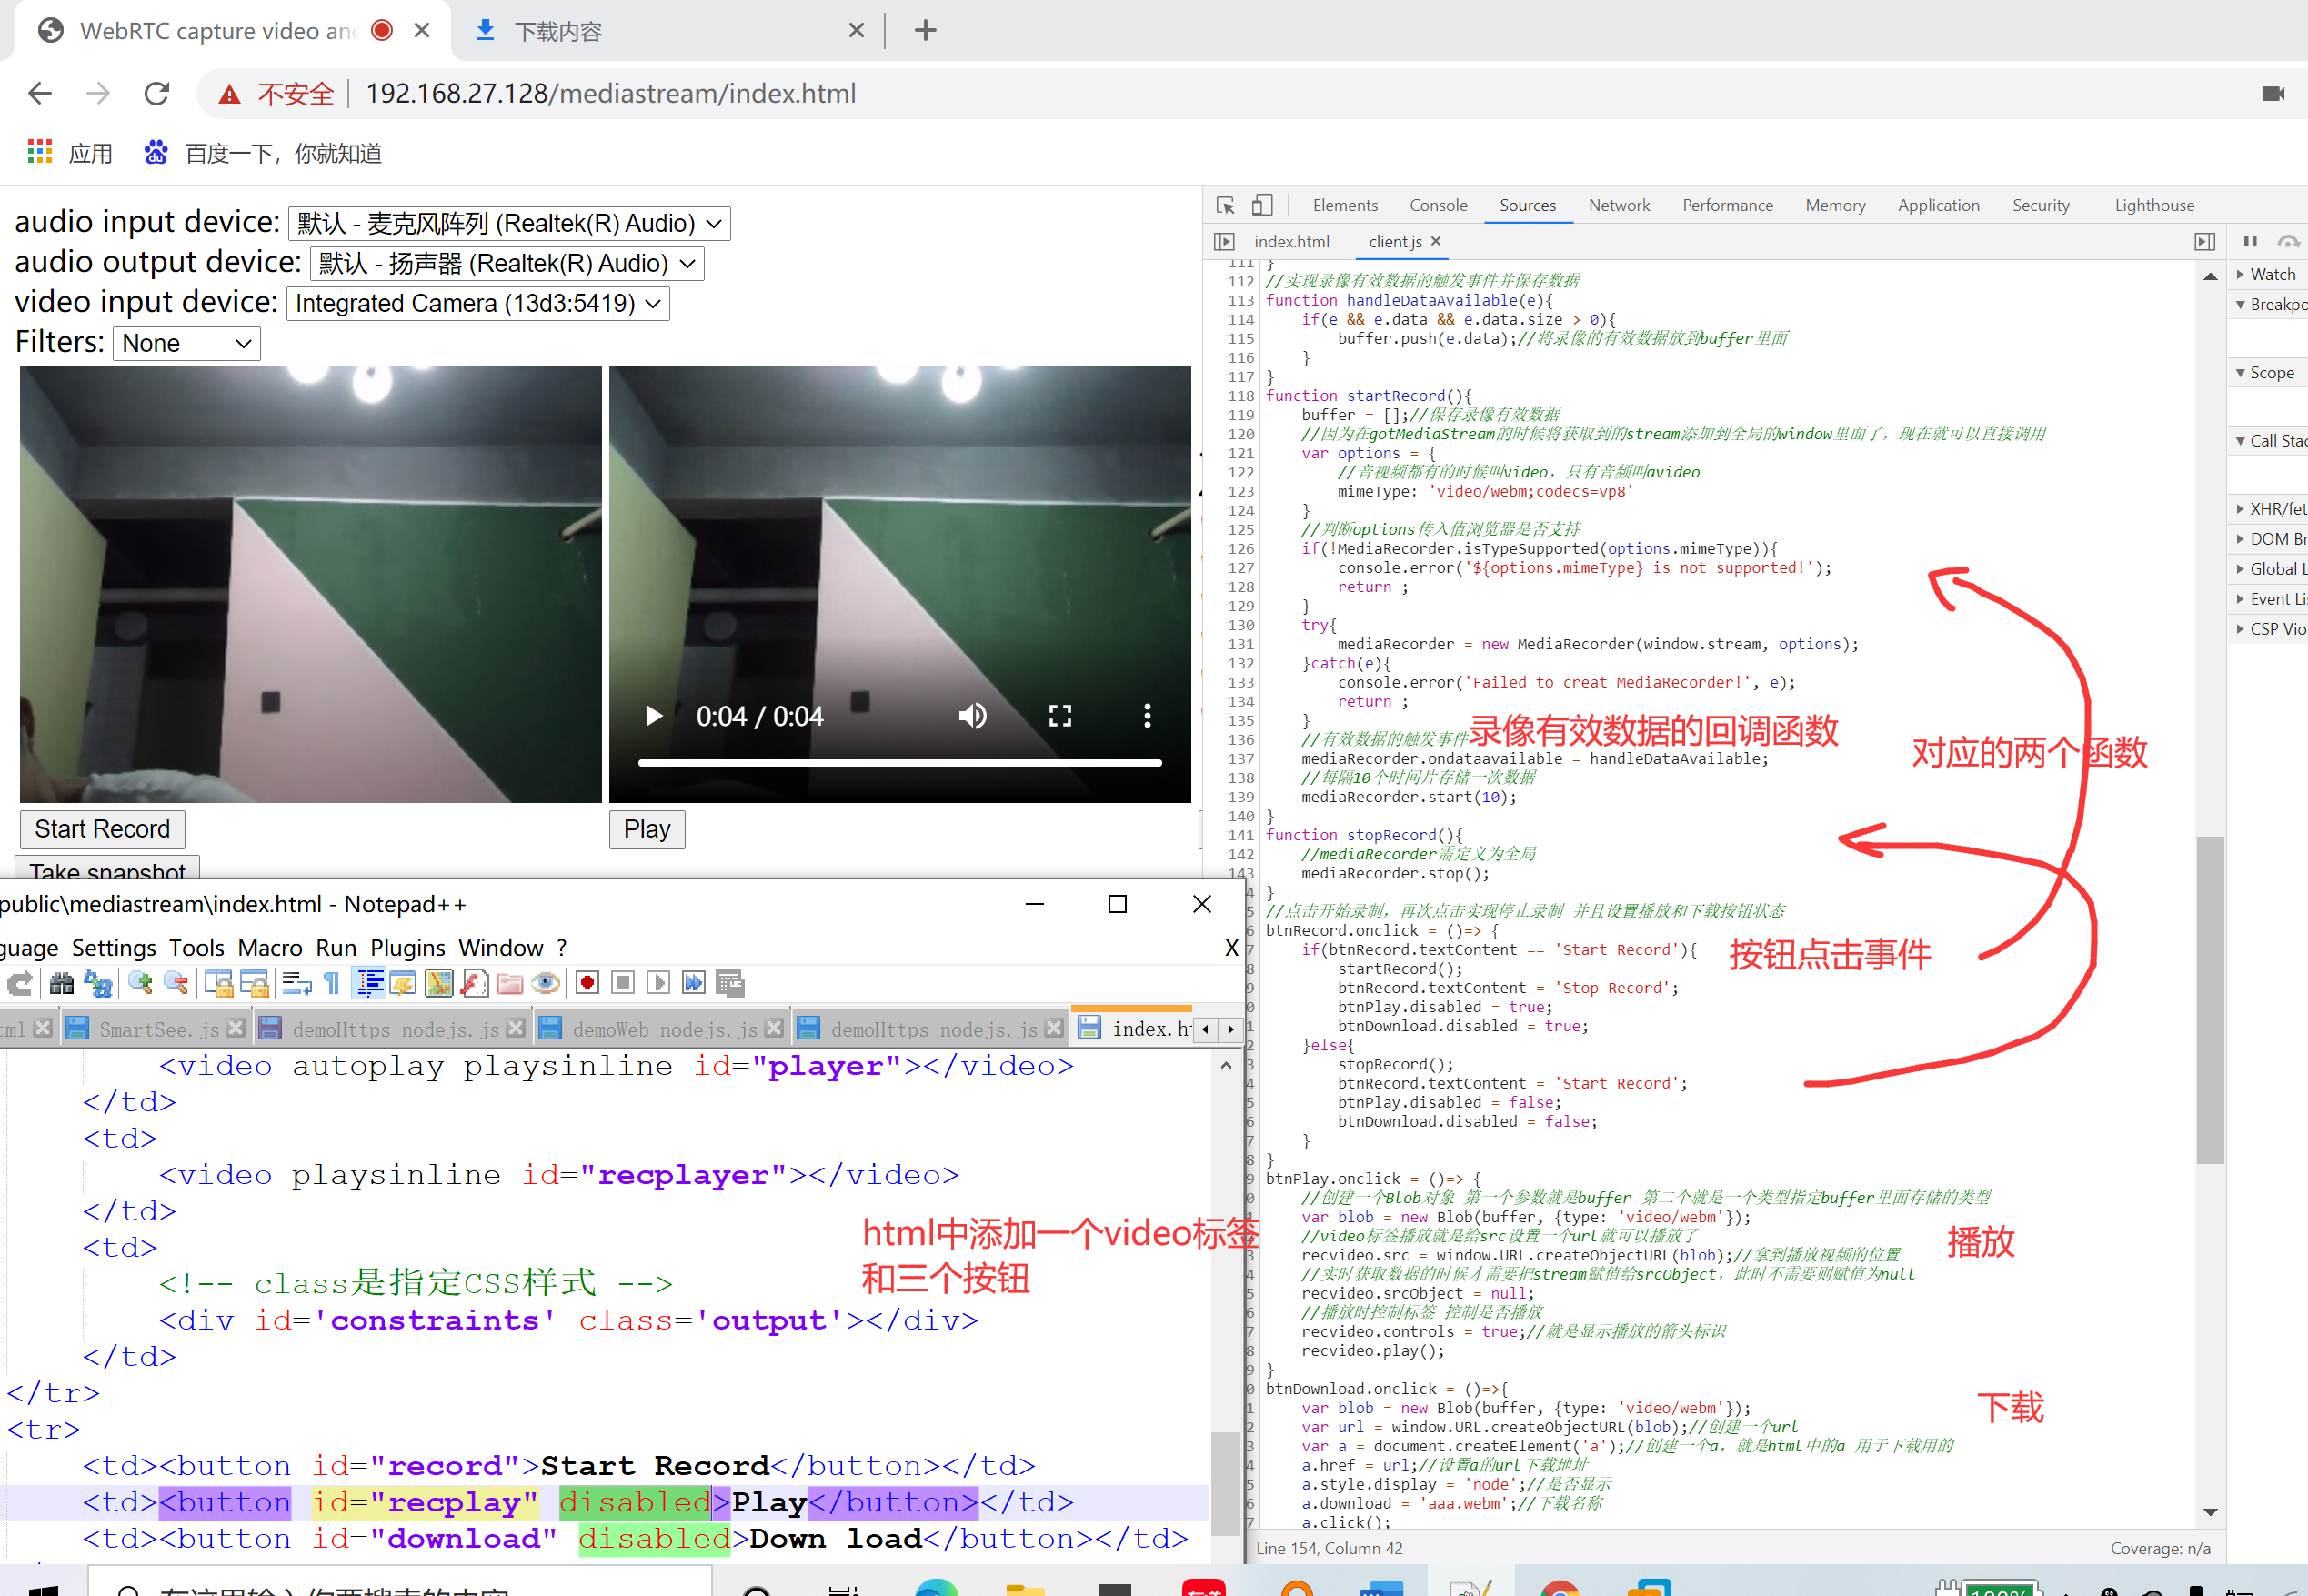This screenshot has width=2308, height=1596.
Task: Click the Find binoculars icon in Notepad++
Action: (x=61, y=983)
